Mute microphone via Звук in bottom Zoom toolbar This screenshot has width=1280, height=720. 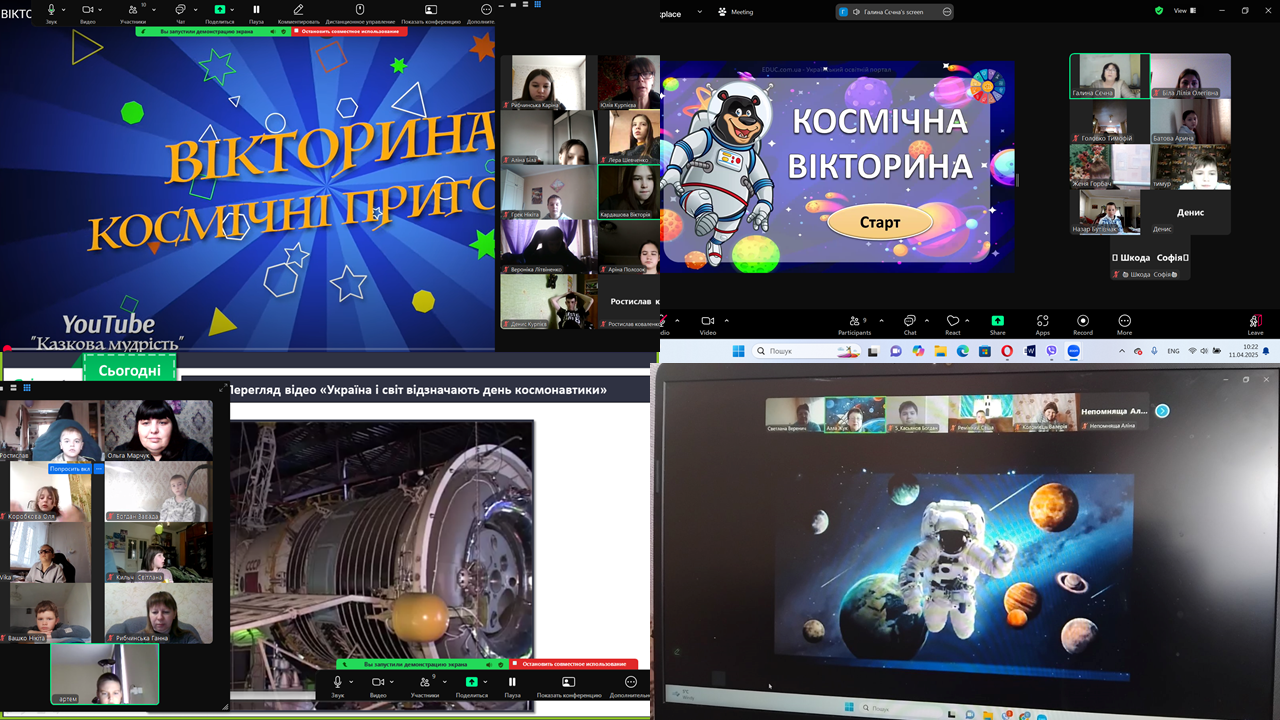pyautogui.click(x=338, y=687)
